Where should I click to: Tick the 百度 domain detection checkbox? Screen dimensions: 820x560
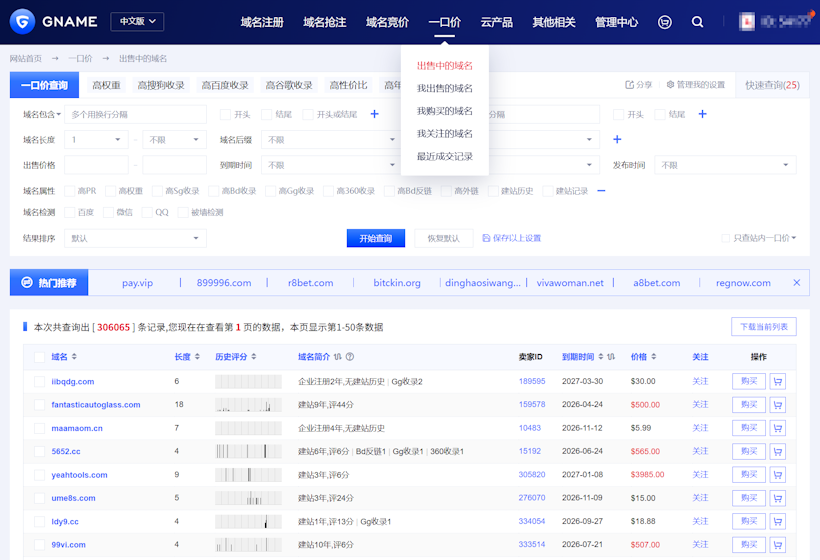tap(70, 212)
